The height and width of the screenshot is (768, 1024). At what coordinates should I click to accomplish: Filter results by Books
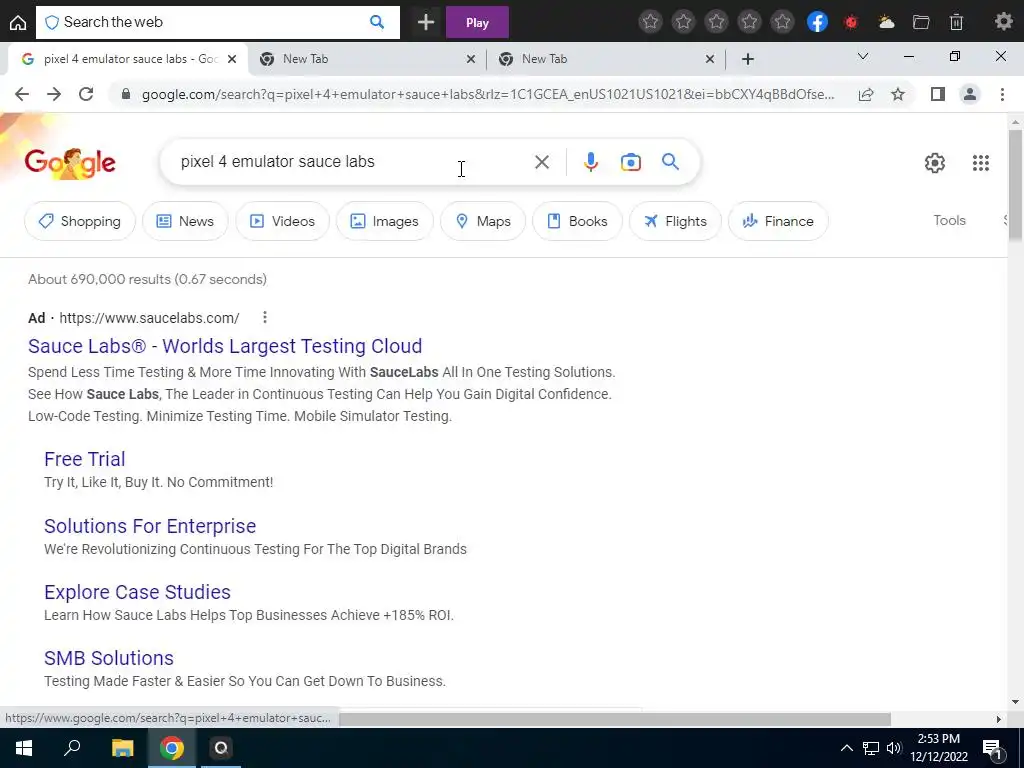click(x=577, y=221)
